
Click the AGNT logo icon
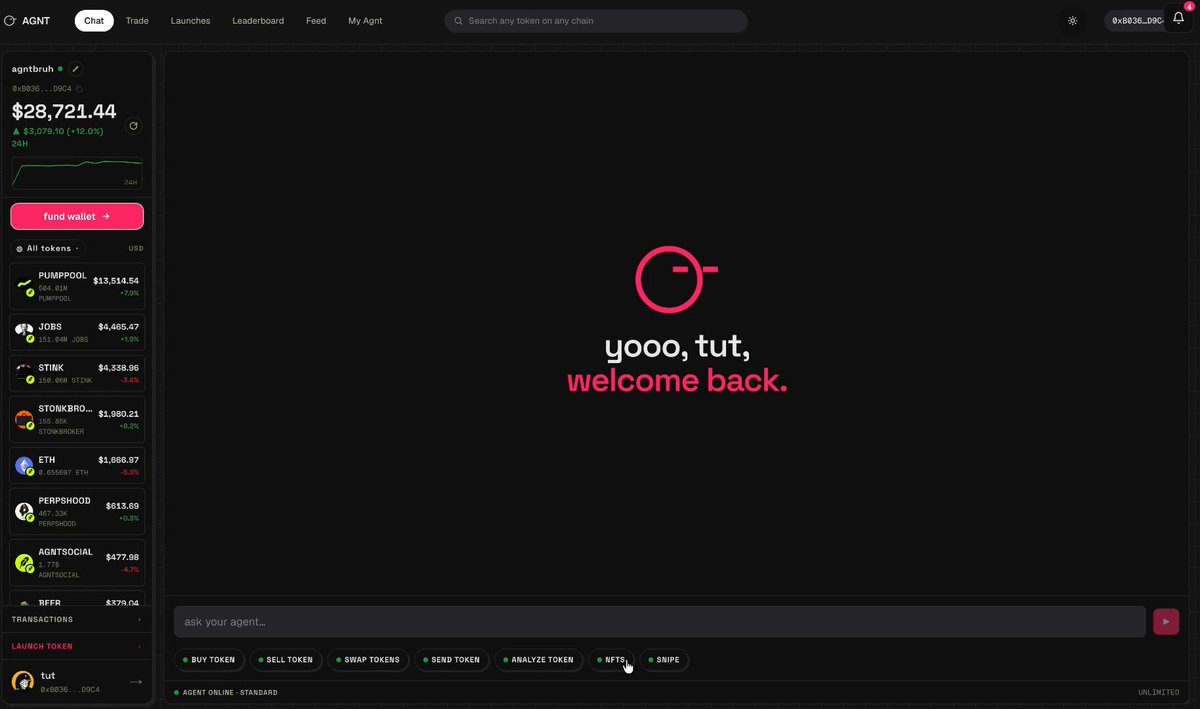10,20
